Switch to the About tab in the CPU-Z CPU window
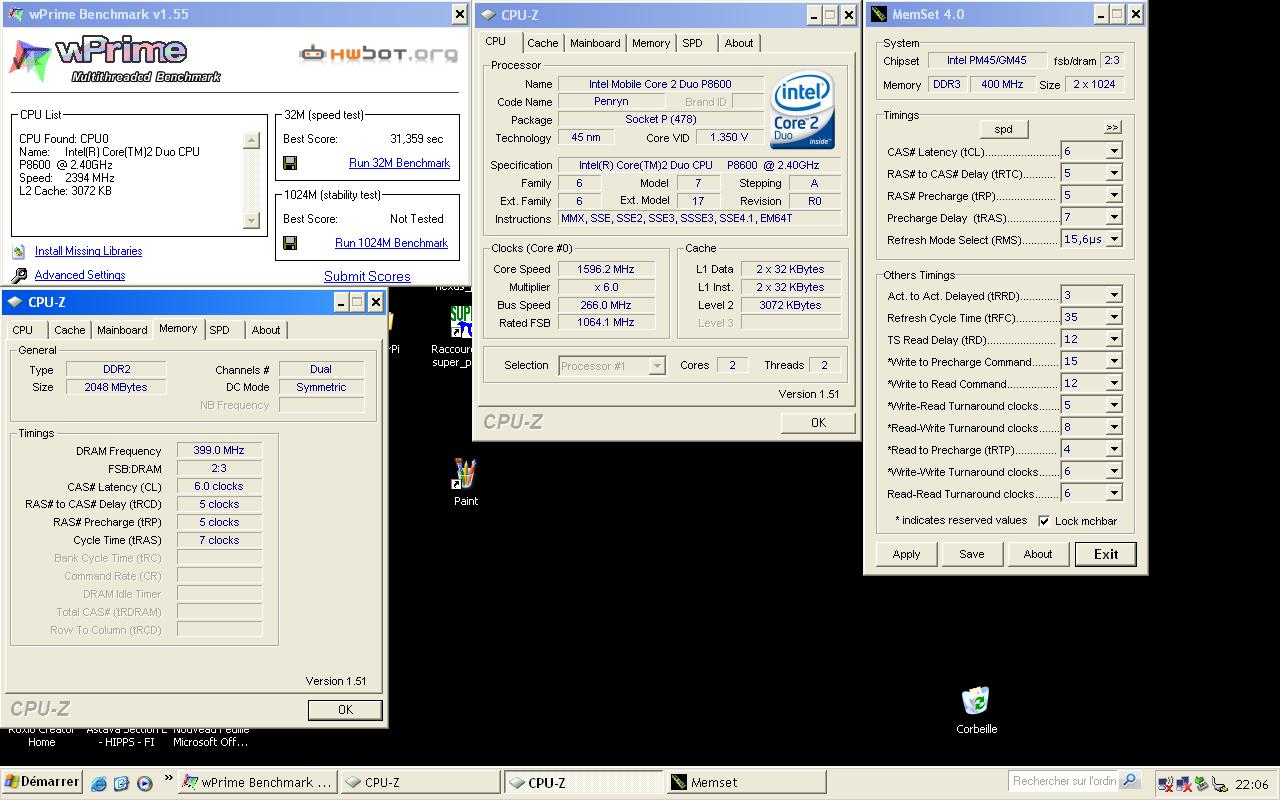 (x=739, y=43)
